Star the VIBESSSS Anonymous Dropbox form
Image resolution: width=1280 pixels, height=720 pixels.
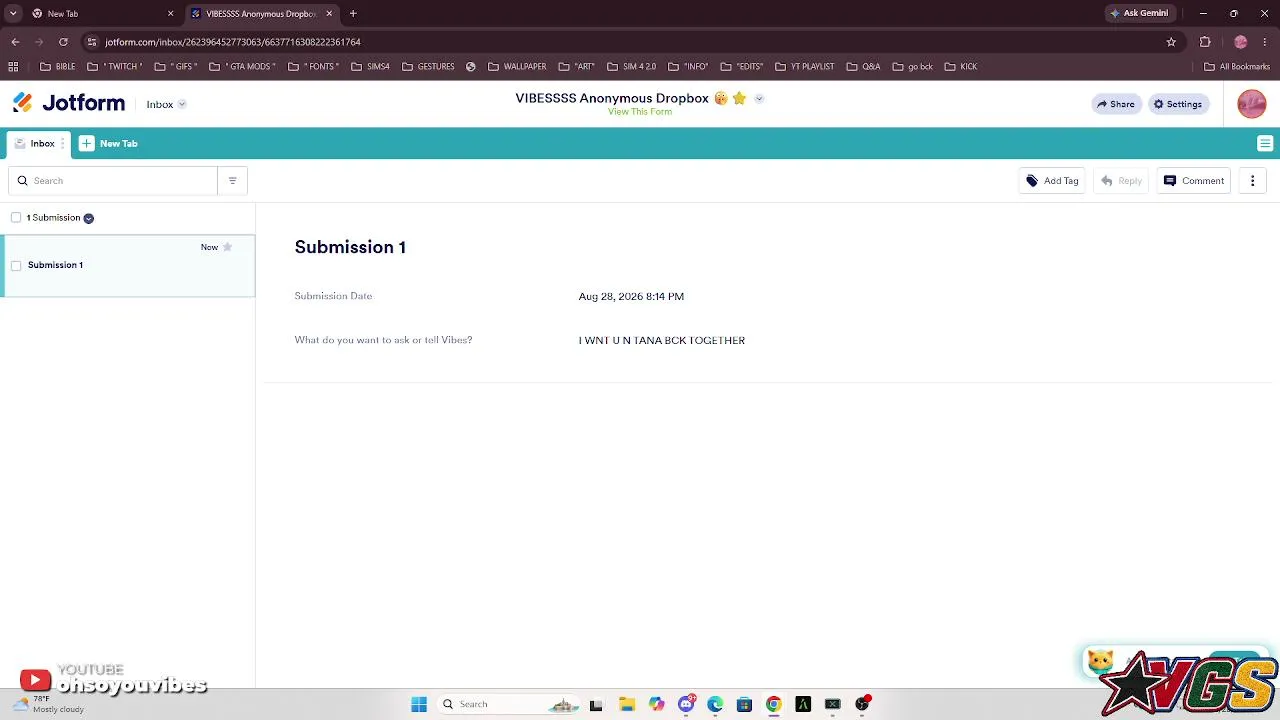point(739,98)
